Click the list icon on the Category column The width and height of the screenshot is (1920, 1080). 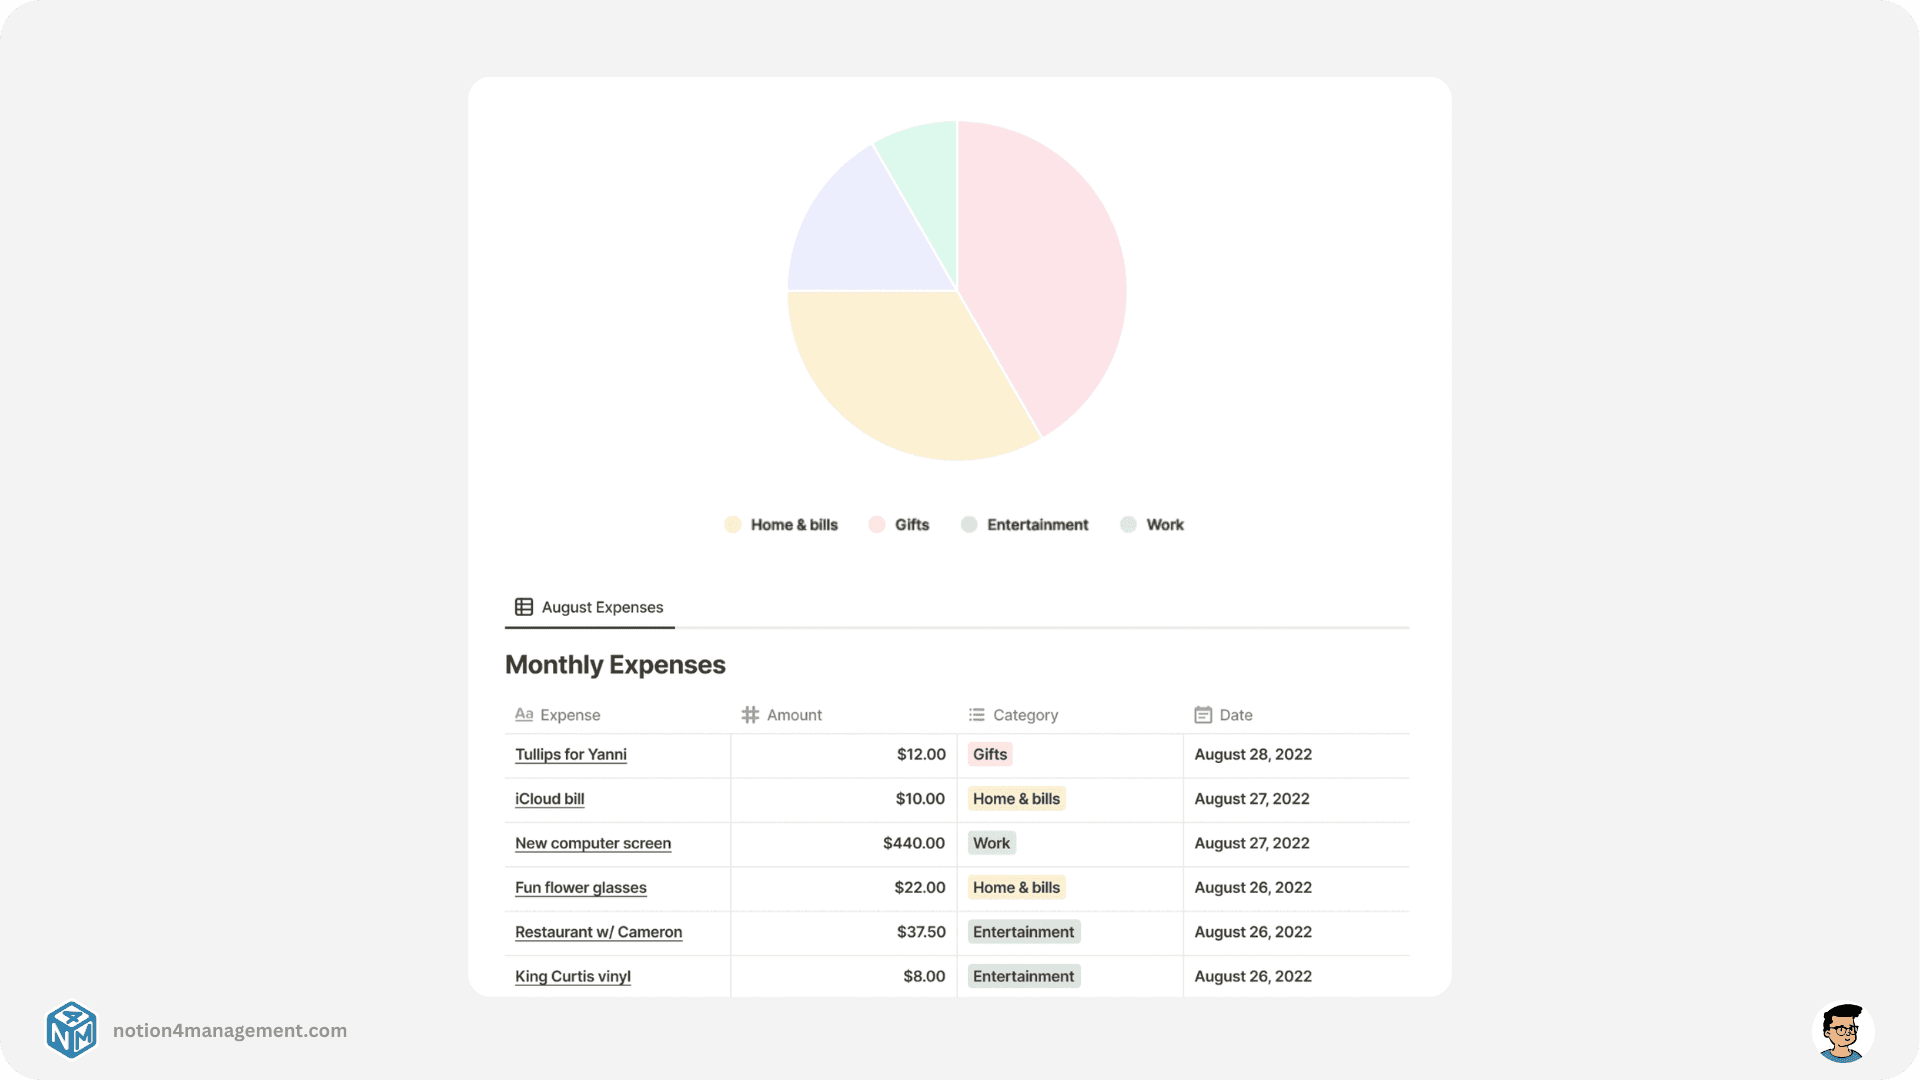[975, 714]
